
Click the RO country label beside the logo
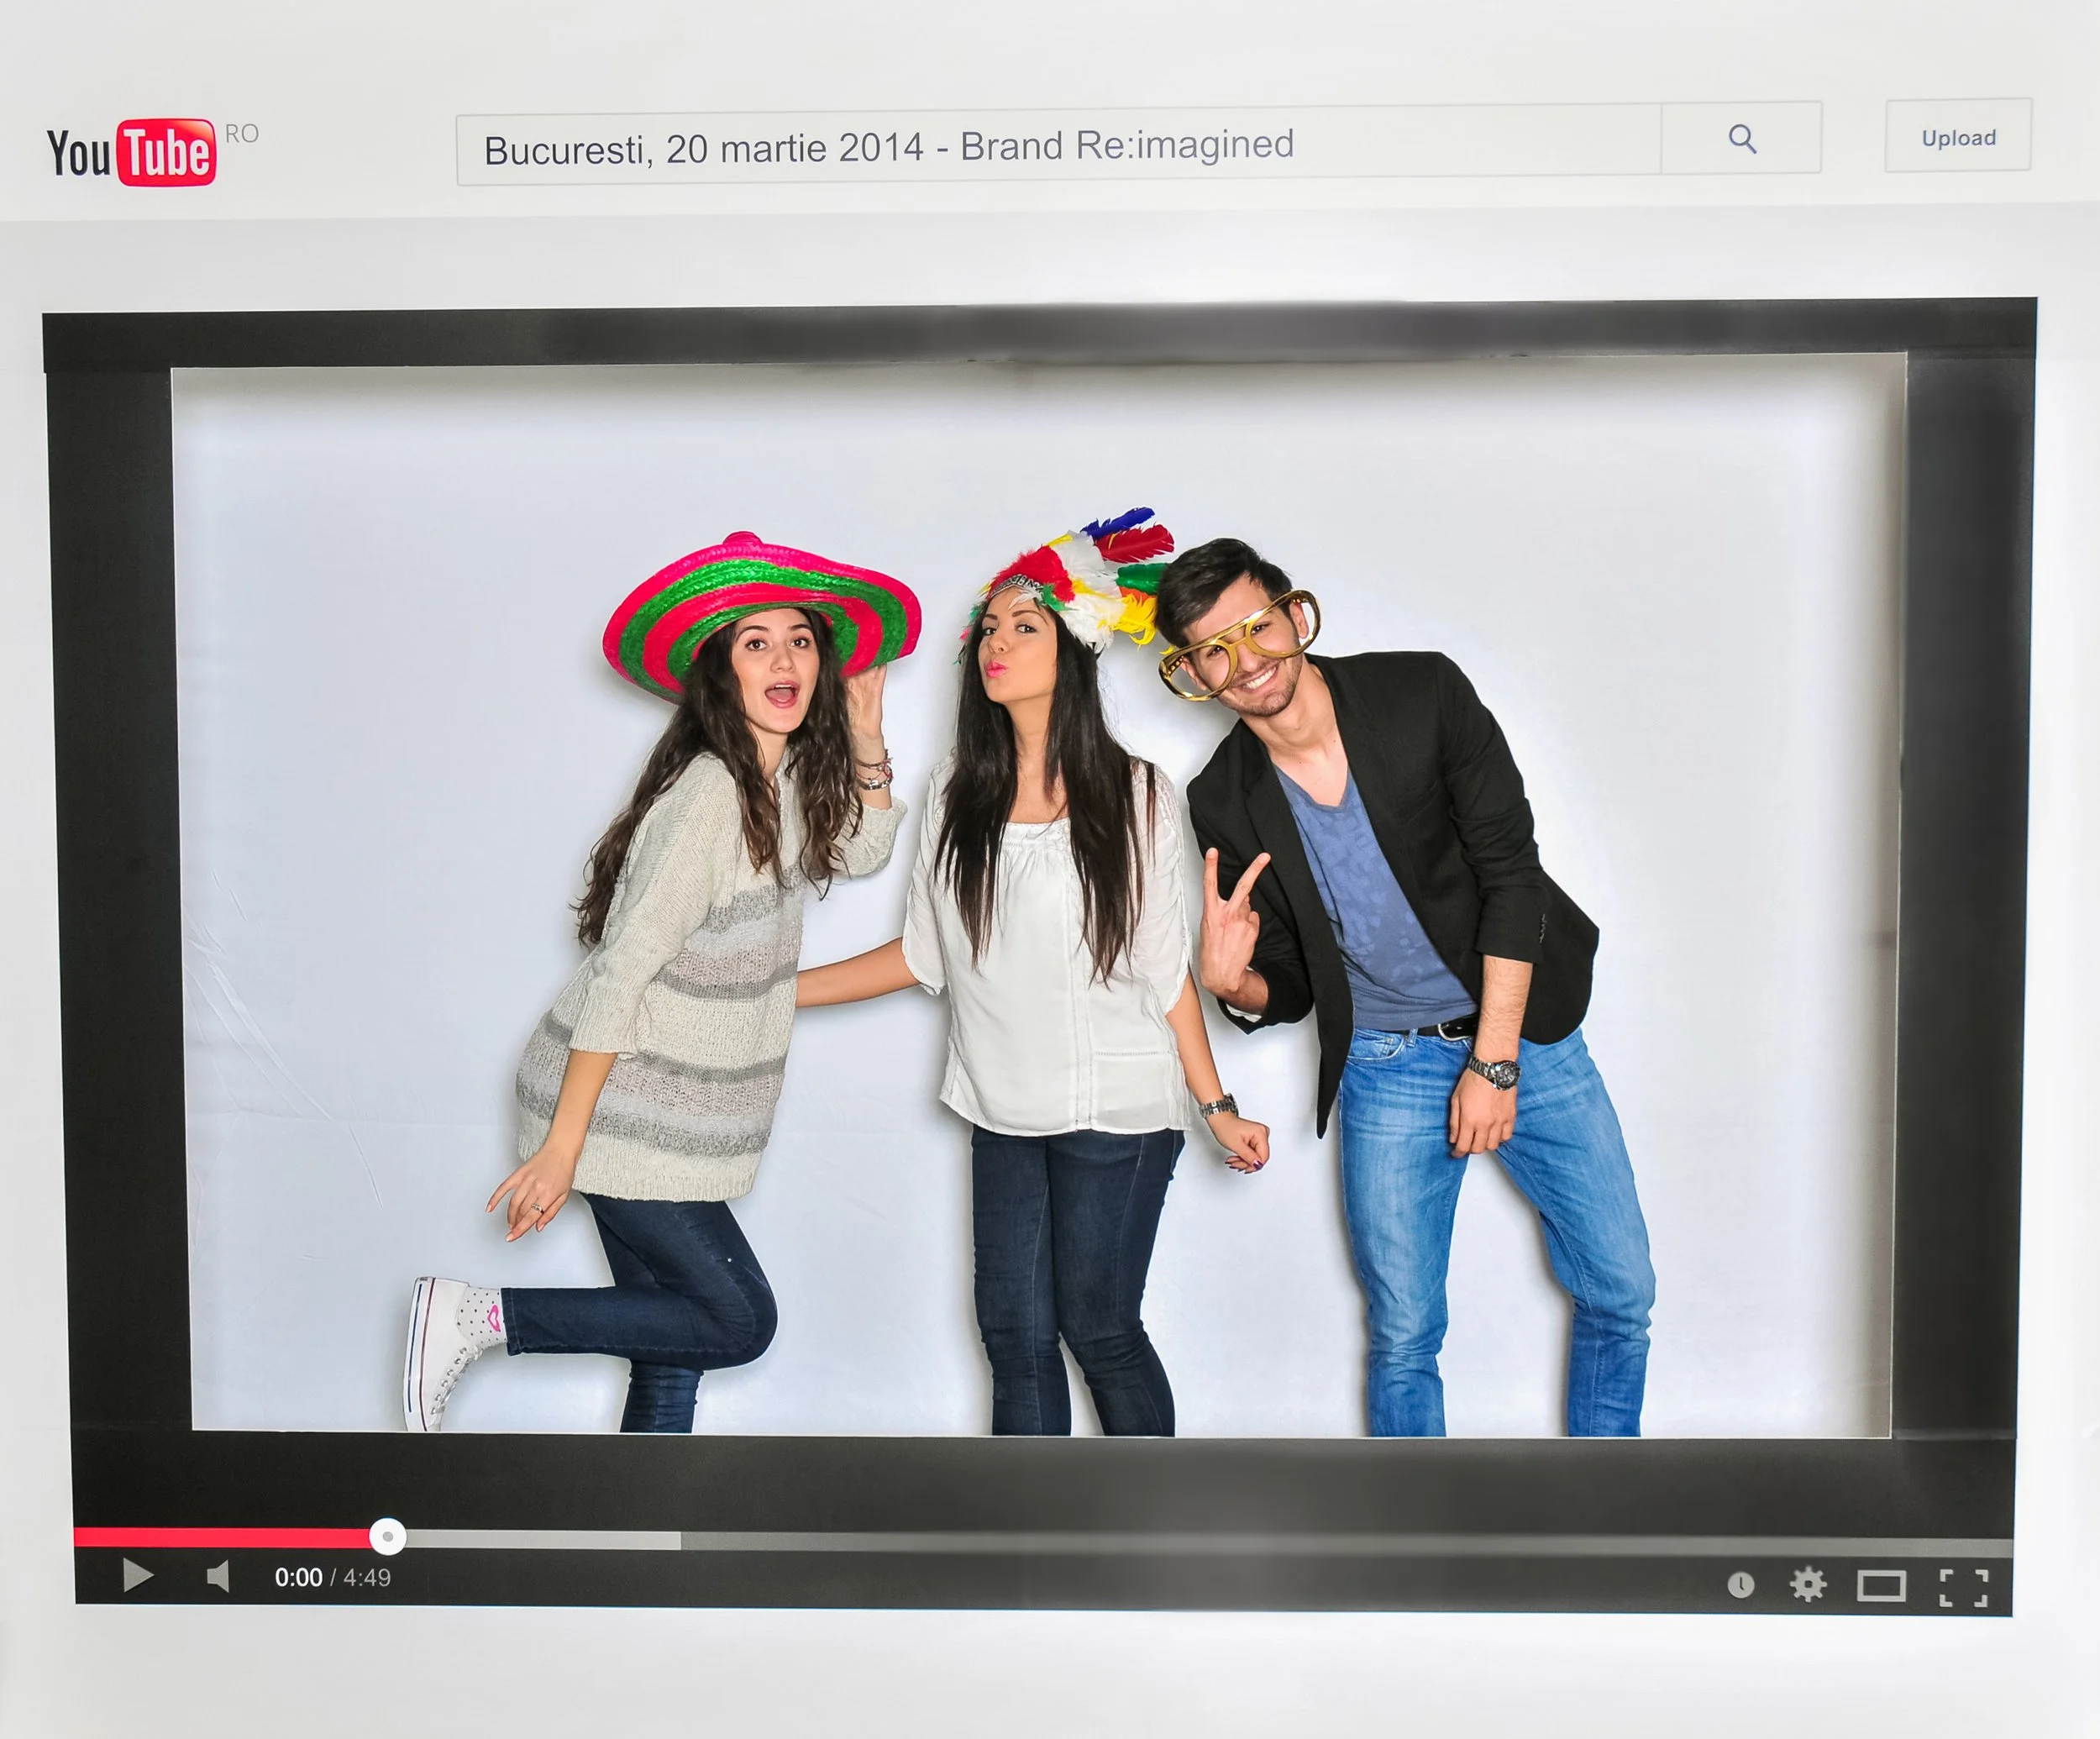coord(242,133)
